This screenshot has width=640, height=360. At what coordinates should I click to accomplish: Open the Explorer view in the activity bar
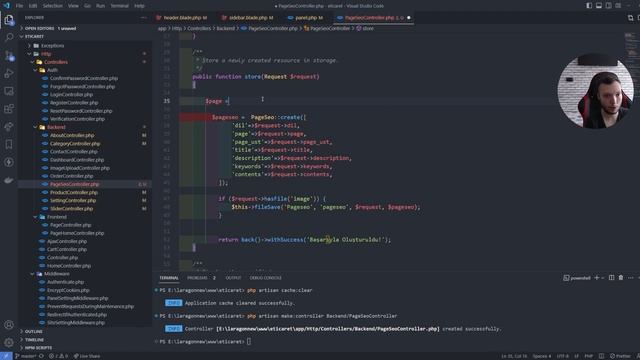pyautogui.click(x=9, y=20)
